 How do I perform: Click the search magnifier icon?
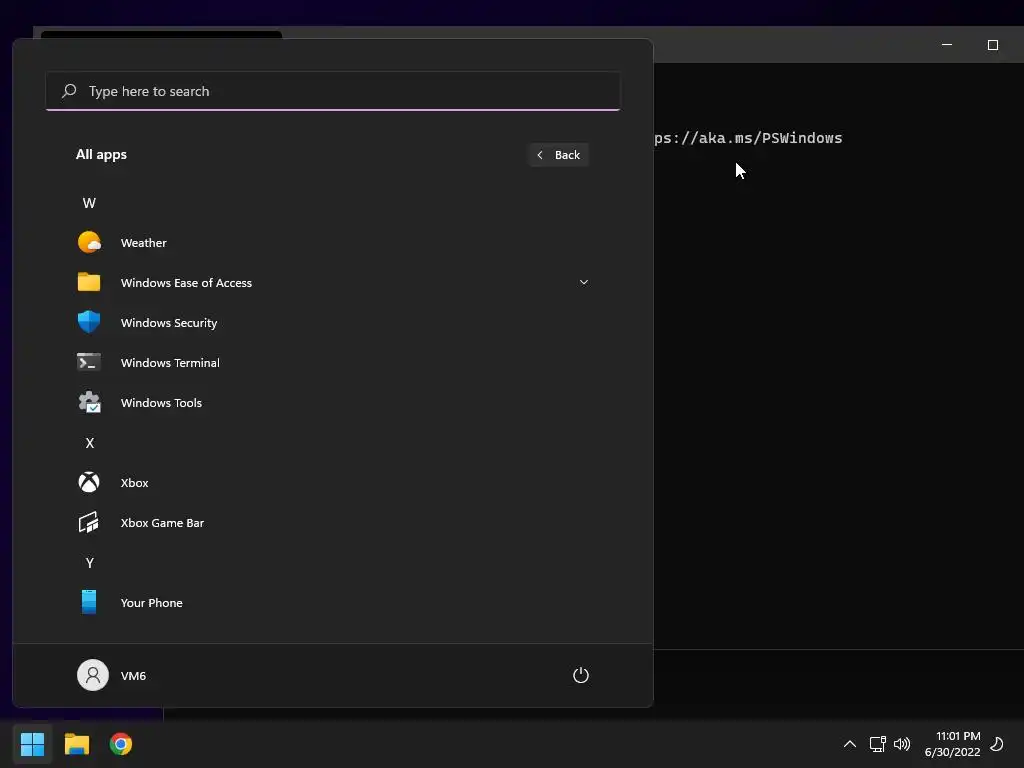tap(69, 91)
